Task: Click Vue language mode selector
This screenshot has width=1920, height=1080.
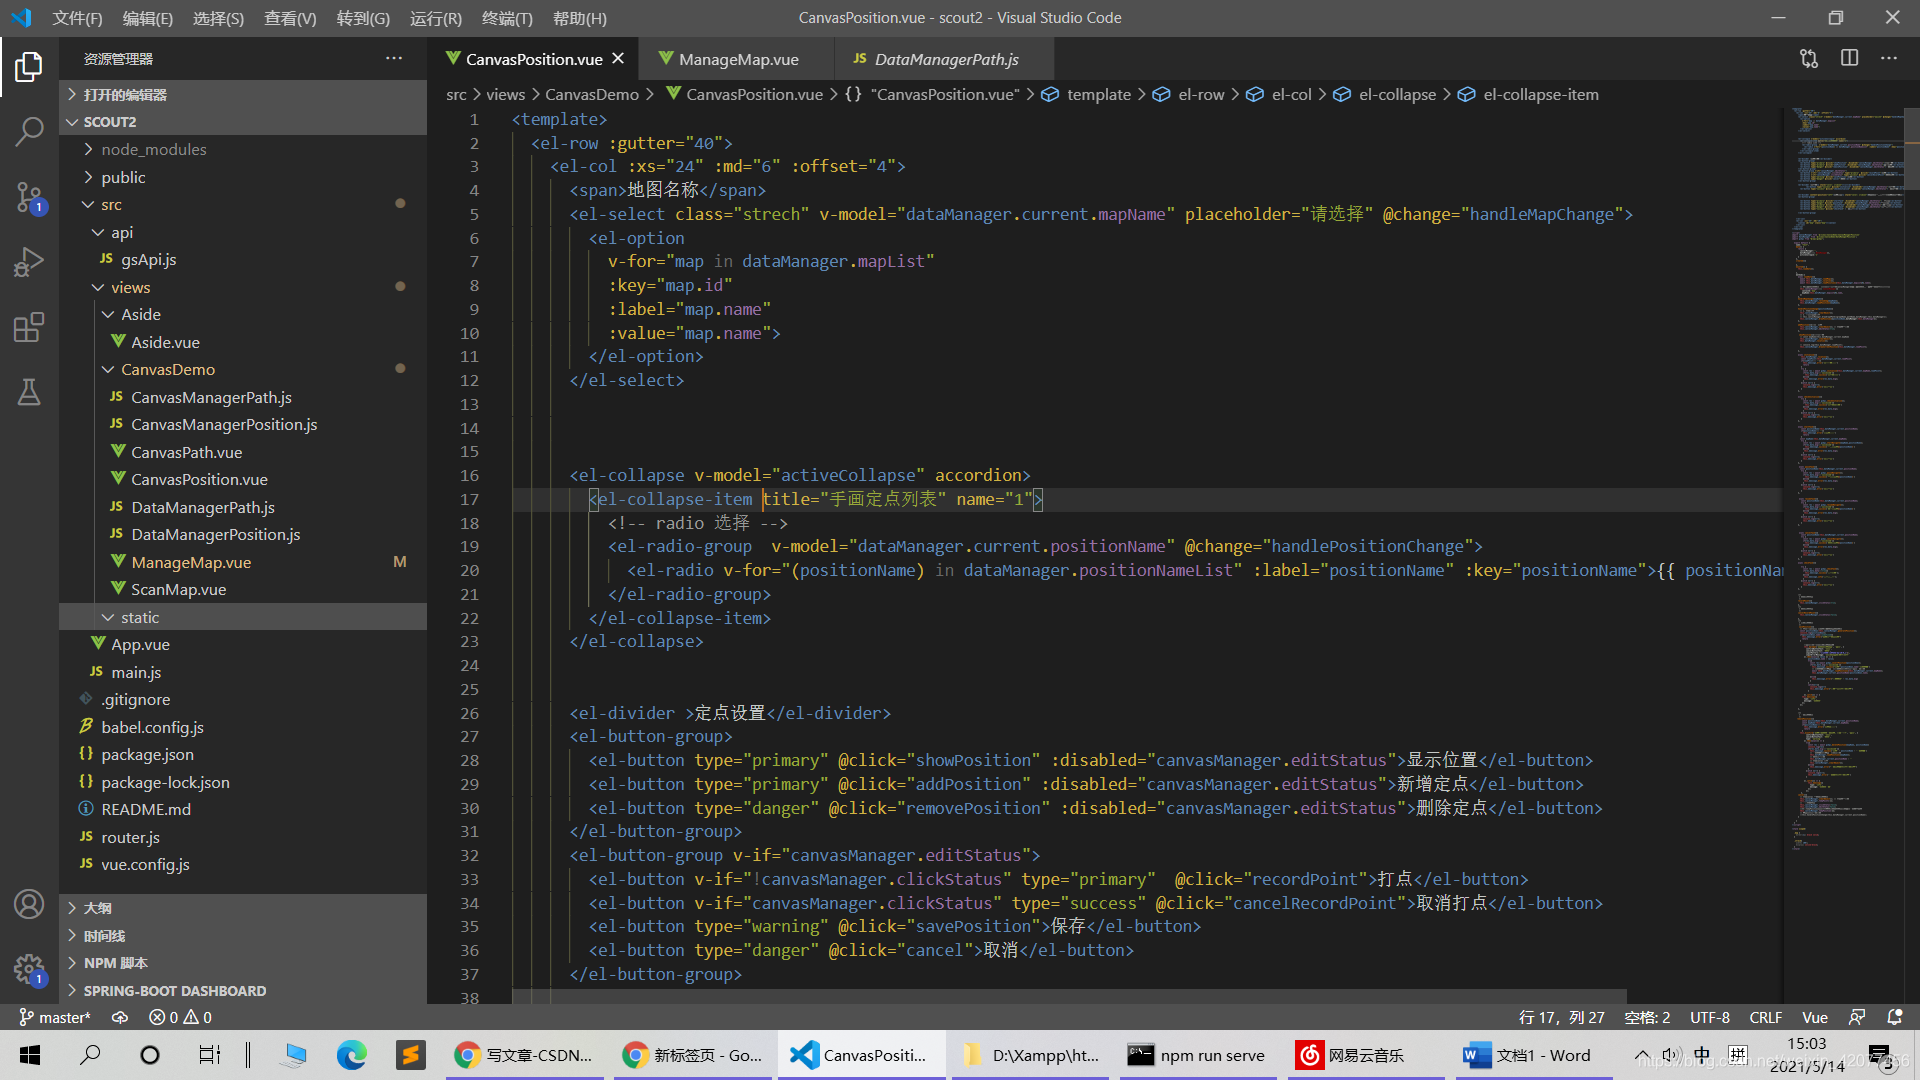Action: 1814,1017
